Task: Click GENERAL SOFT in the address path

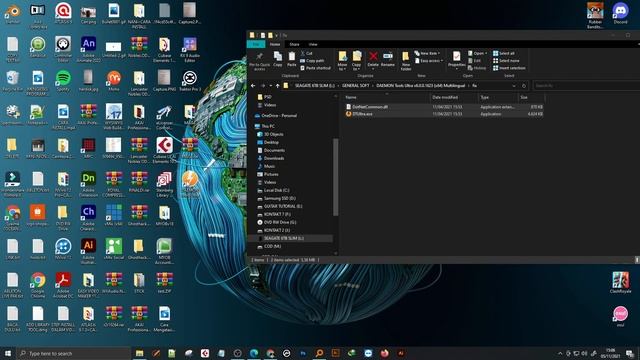Action: point(356,86)
